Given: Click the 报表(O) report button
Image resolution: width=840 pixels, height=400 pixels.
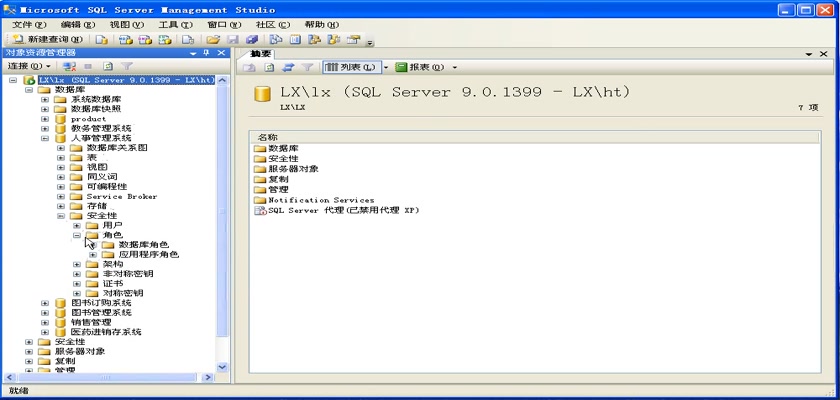Looking at the screenshot, I should tap(420, 67).
